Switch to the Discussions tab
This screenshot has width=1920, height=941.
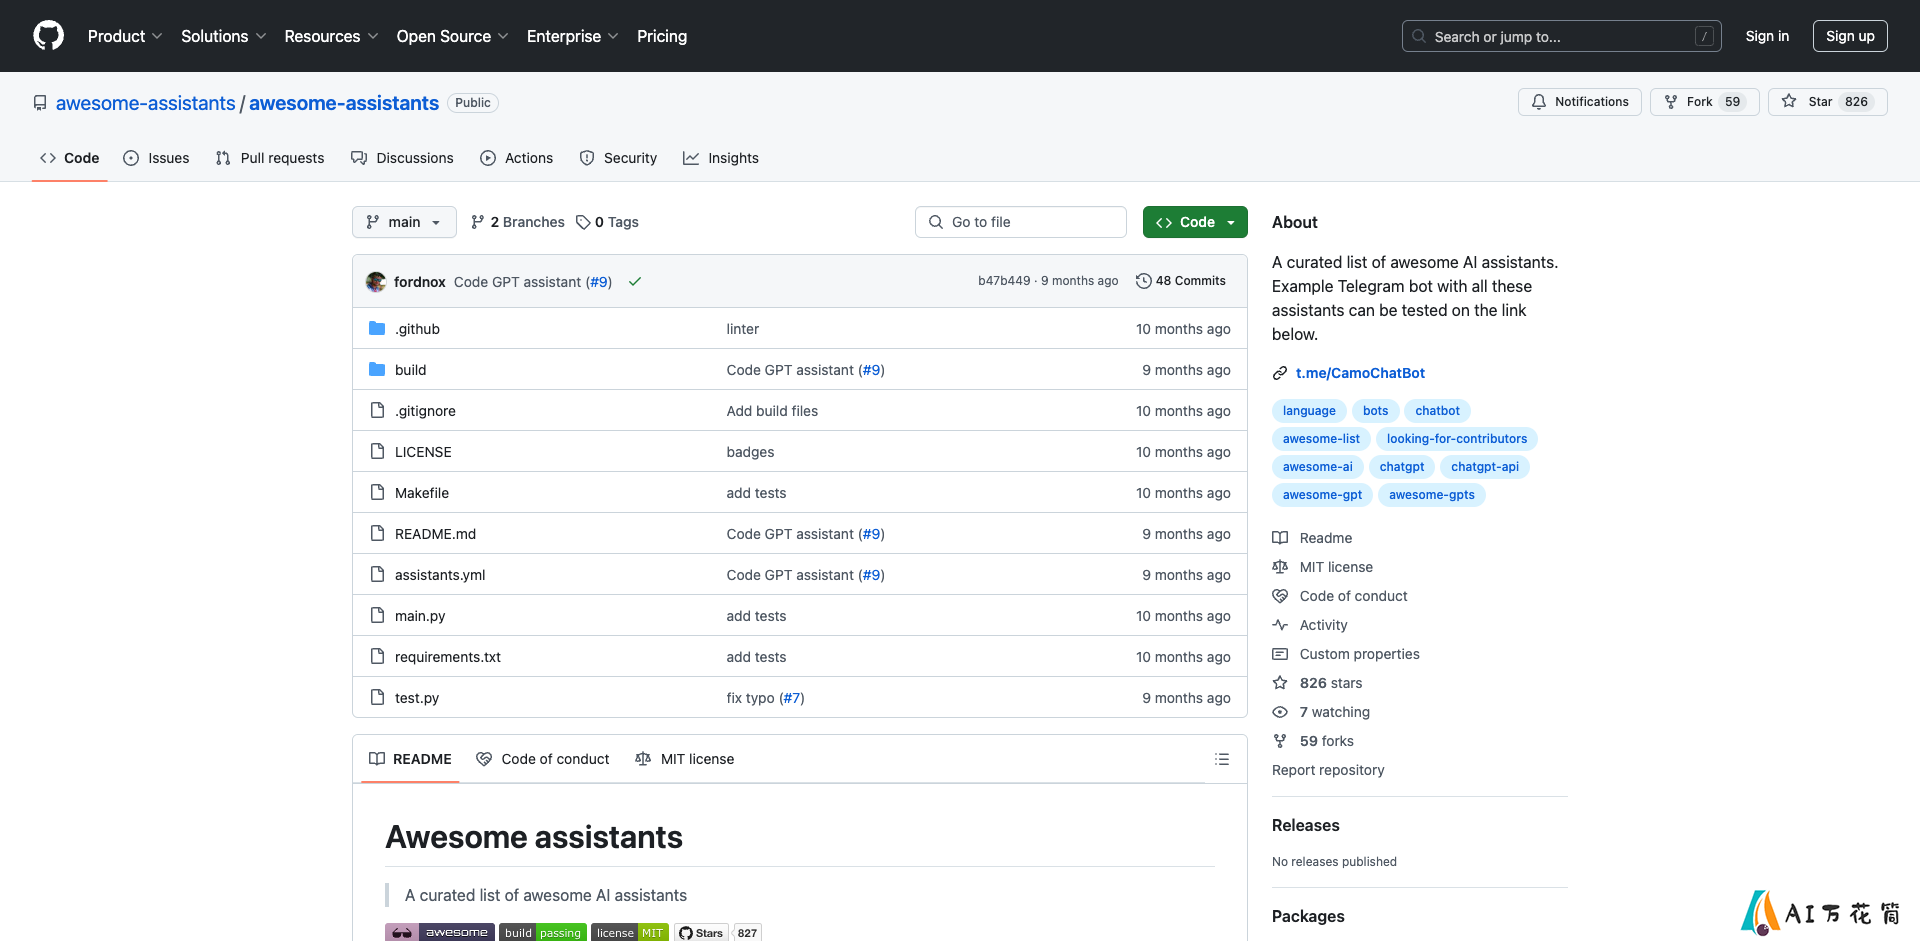pos(402,158)
